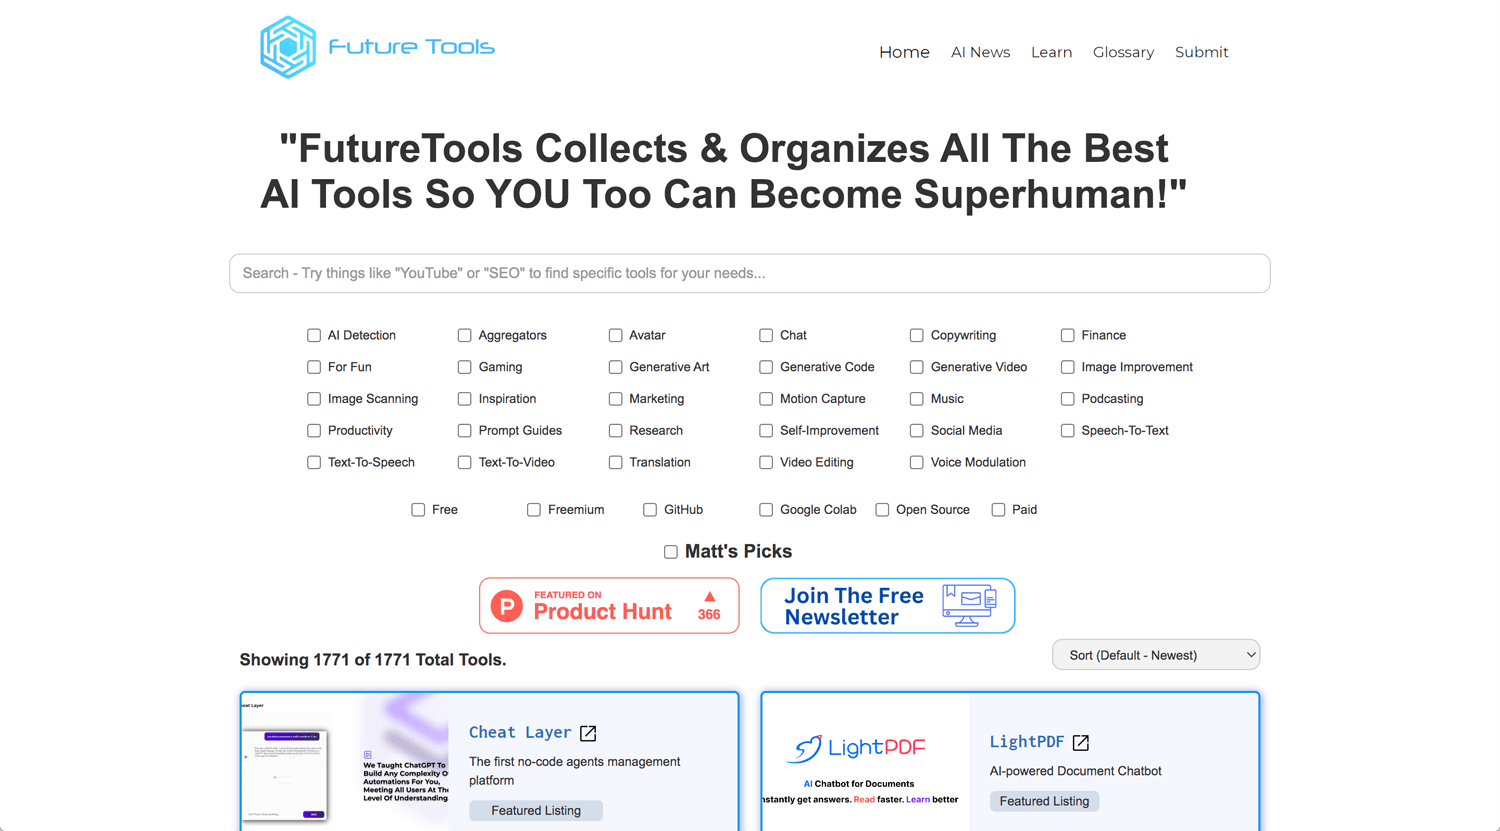Tick the GitHub checkbox
This screenshot has height=831, width=1500.
point(650,510)
